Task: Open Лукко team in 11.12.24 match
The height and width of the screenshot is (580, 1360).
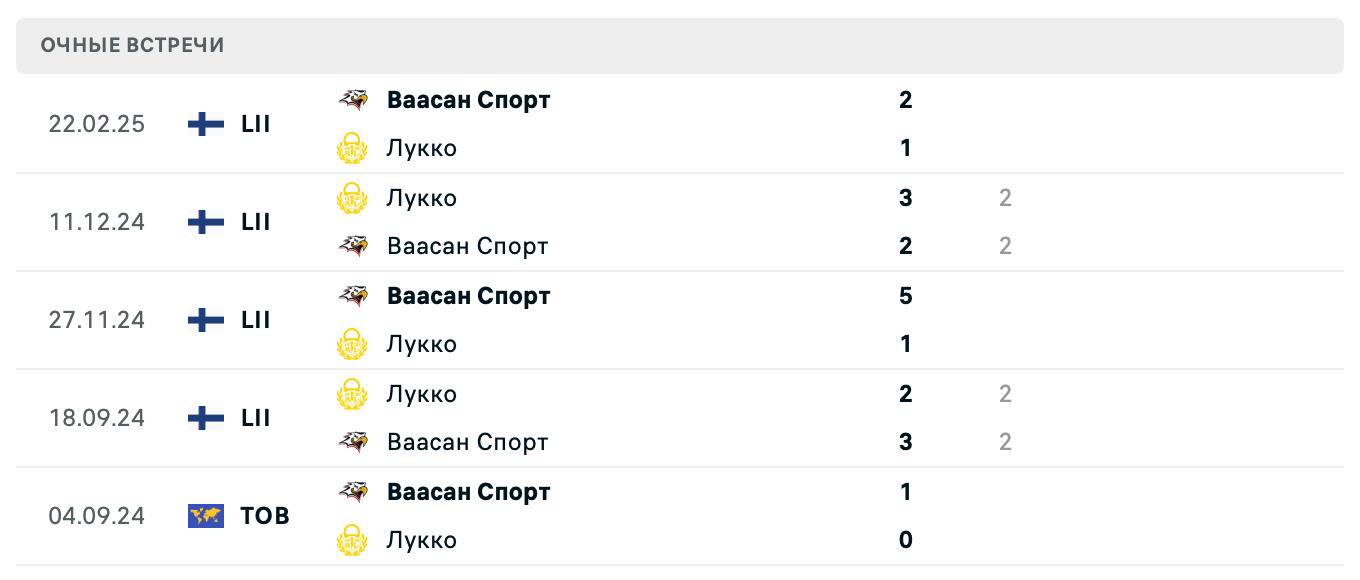Action: (421, 198)
